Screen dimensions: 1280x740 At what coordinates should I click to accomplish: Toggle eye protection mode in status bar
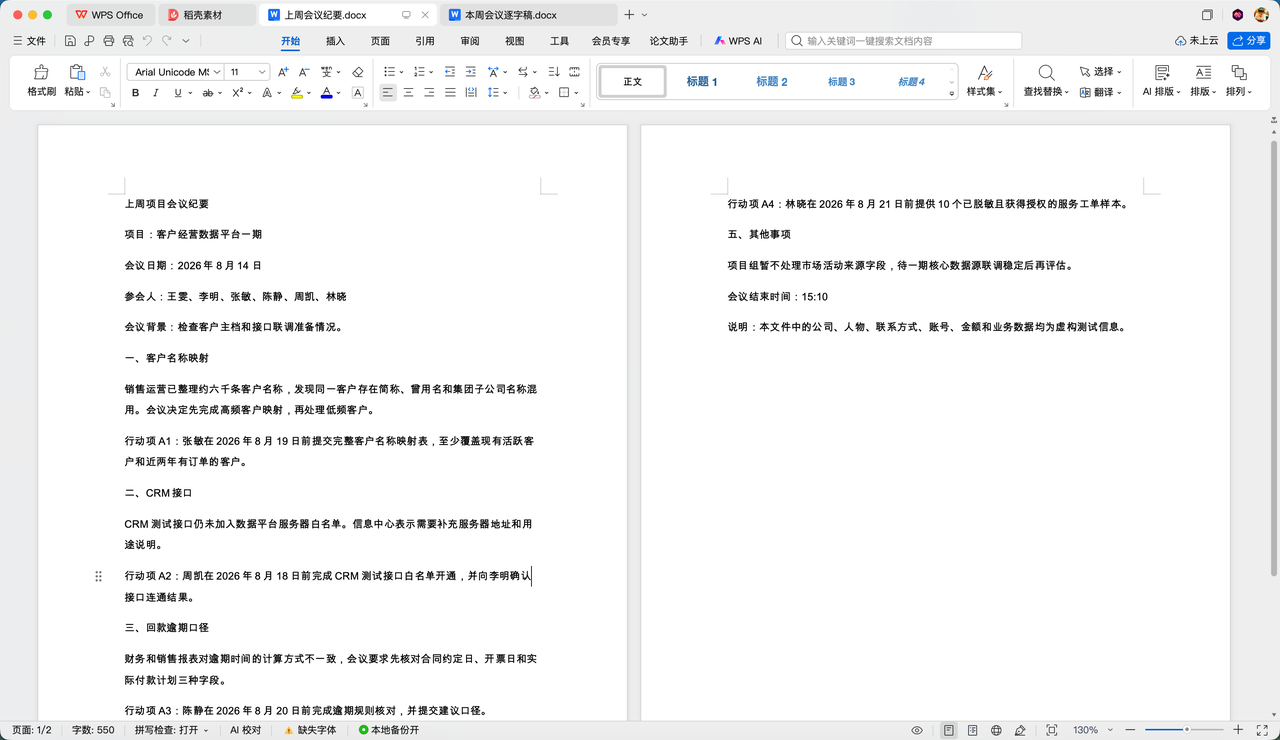(x=917, y=730)
